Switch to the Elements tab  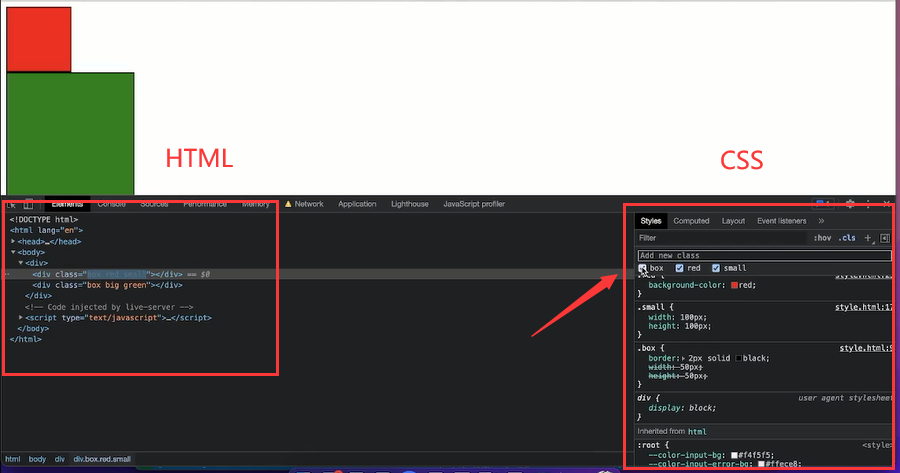tap(67, 204)
